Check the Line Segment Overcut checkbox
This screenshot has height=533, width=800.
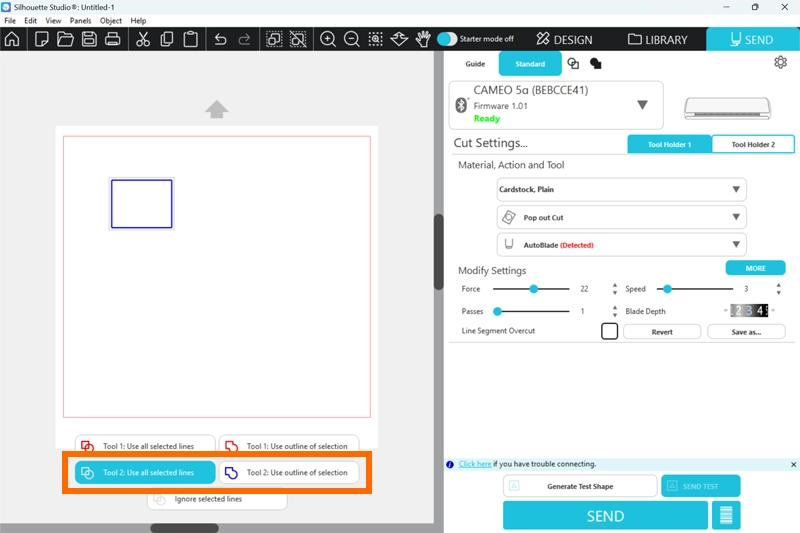[x=609, y=331]
